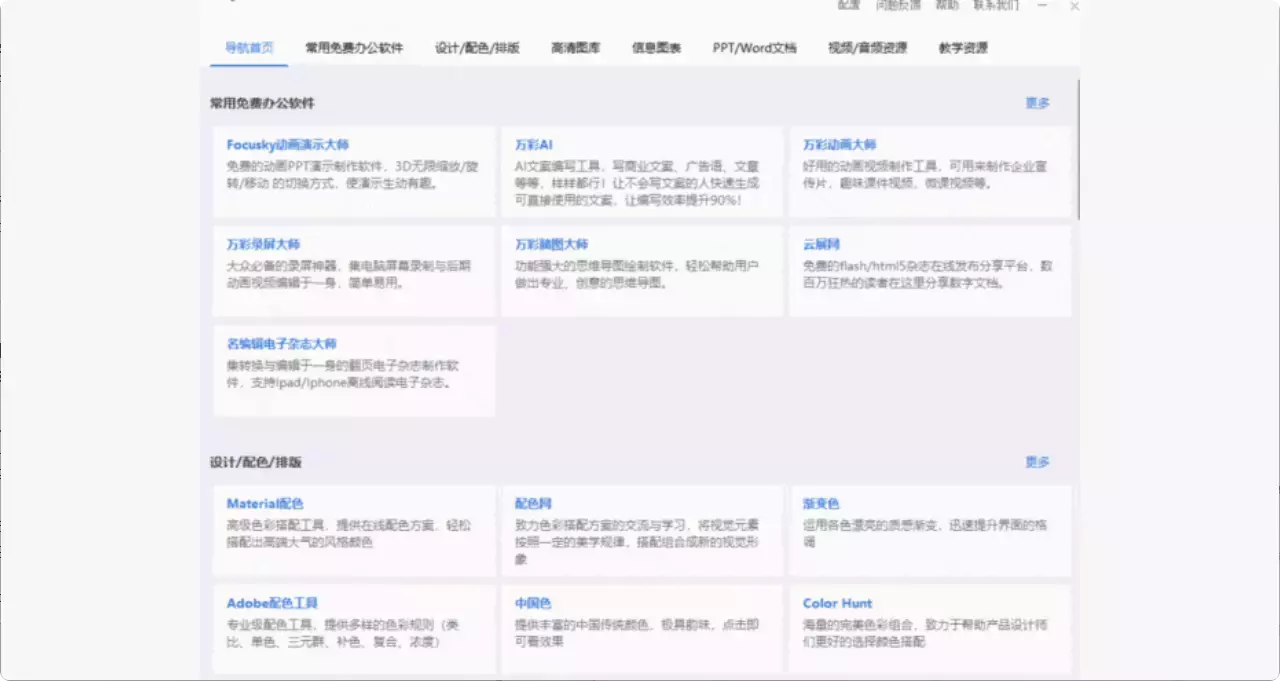打开 教学资源 标签页
Screen dimensions: 1280x681
point(961,46)
